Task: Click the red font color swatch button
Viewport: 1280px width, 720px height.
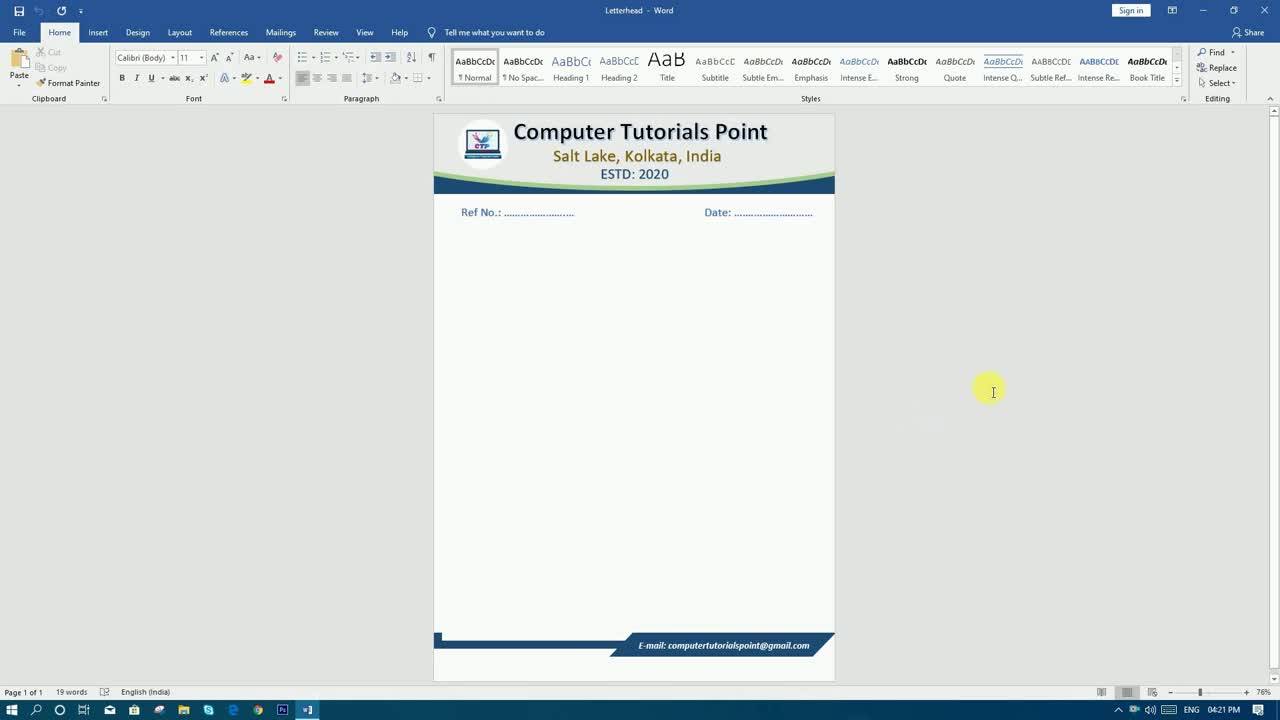Action: coord(269,78)
